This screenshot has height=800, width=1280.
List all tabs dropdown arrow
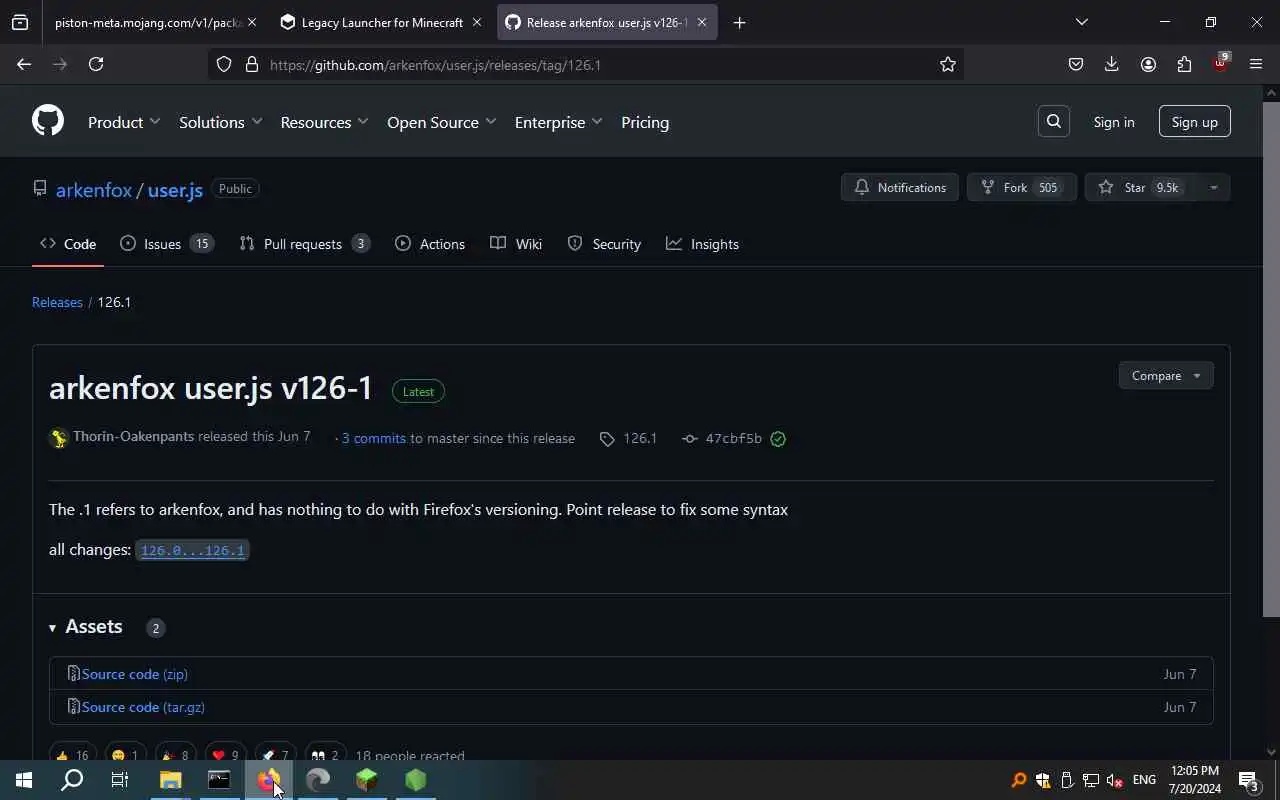tap(1081, 22)
